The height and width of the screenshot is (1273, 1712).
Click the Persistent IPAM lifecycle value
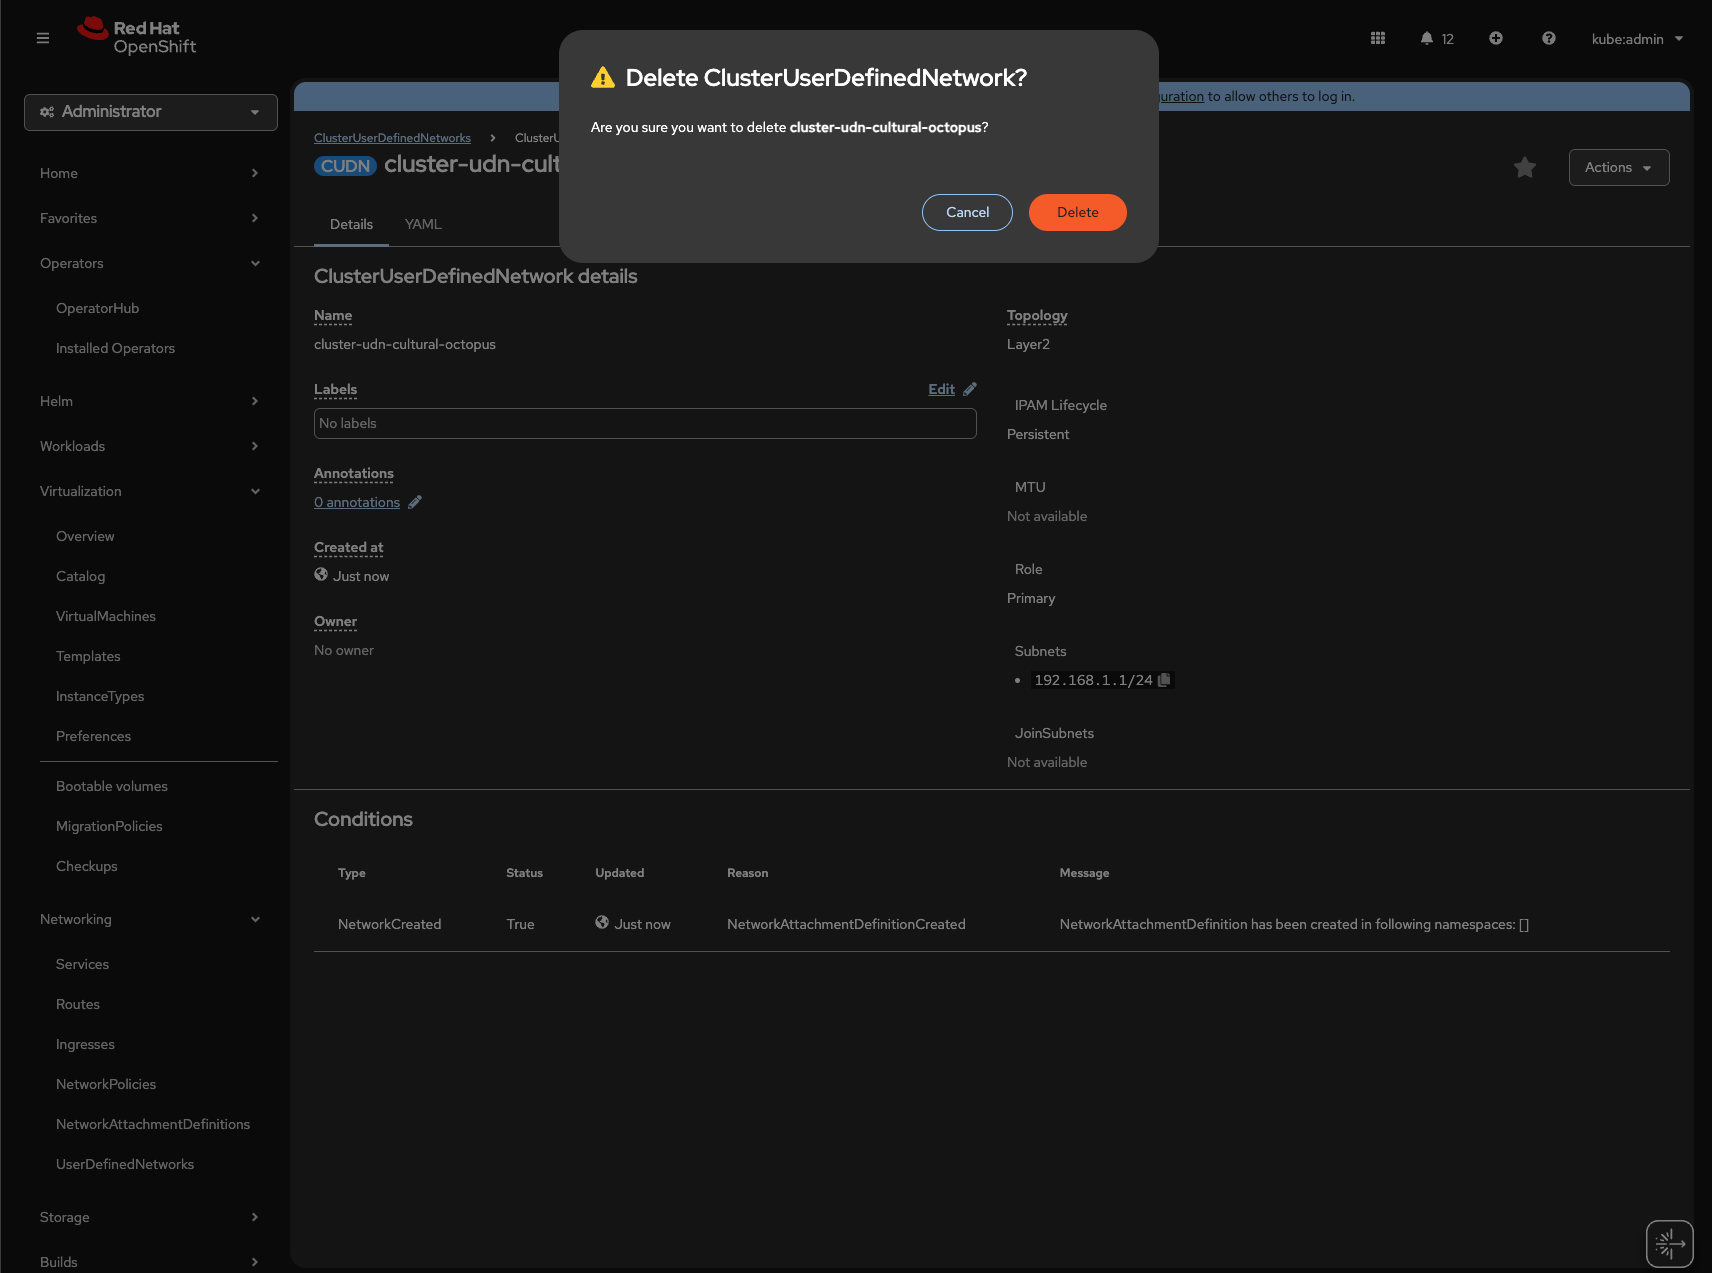[x=1038, y=434]
